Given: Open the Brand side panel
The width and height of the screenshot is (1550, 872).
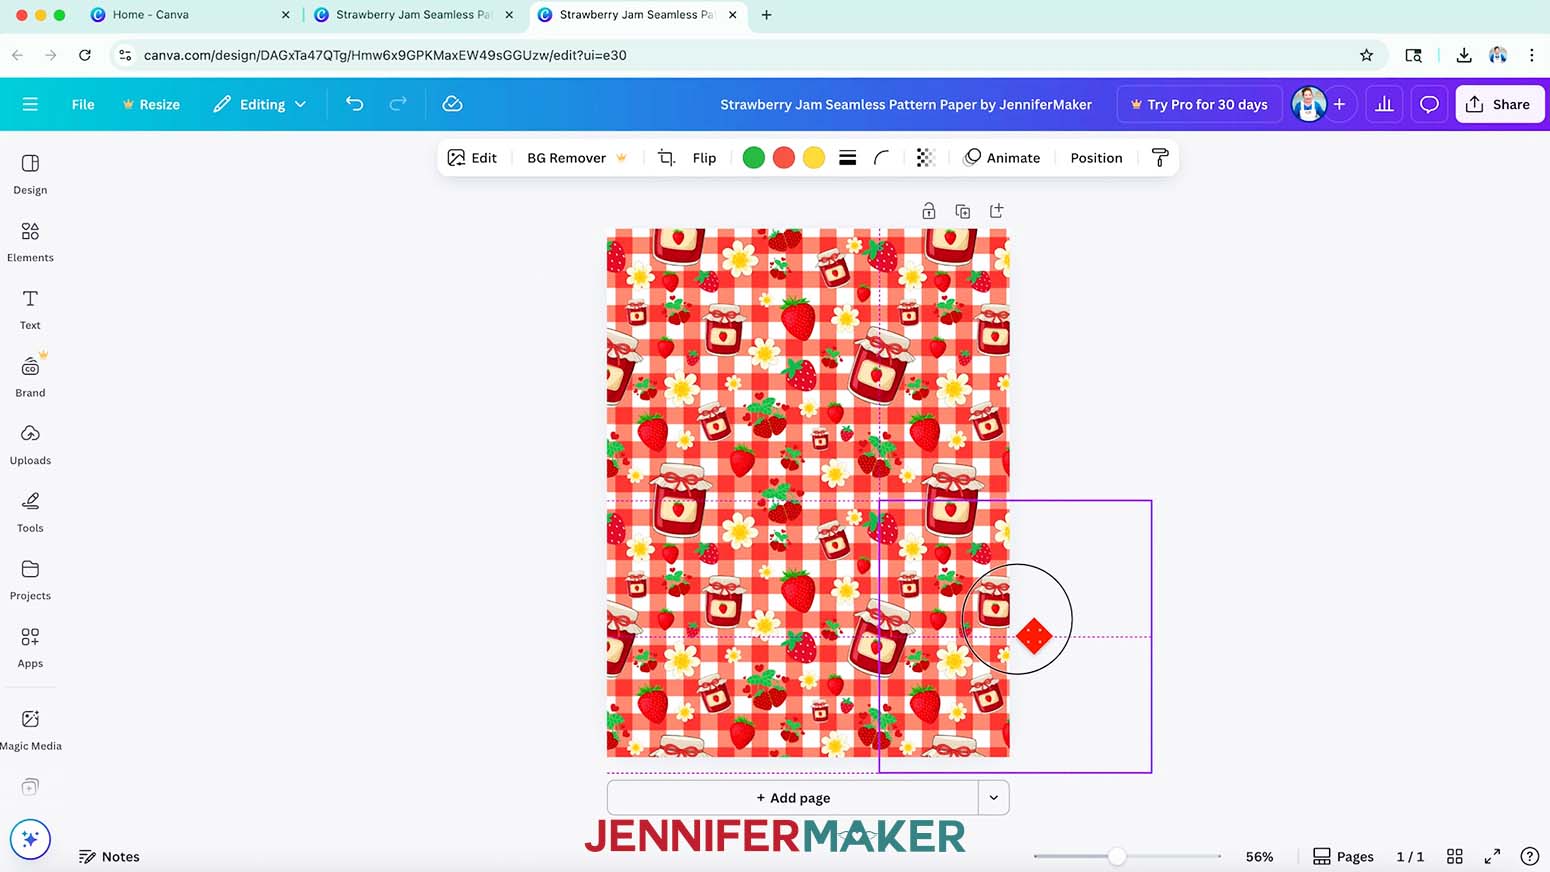Looking at the screenshot, I should pos(30,377).
